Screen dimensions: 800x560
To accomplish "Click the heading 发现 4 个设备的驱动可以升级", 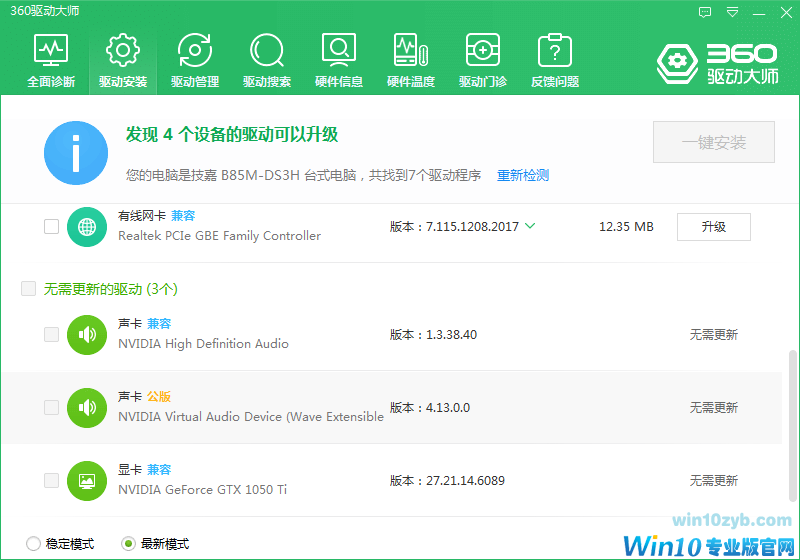I will [232, 134].
